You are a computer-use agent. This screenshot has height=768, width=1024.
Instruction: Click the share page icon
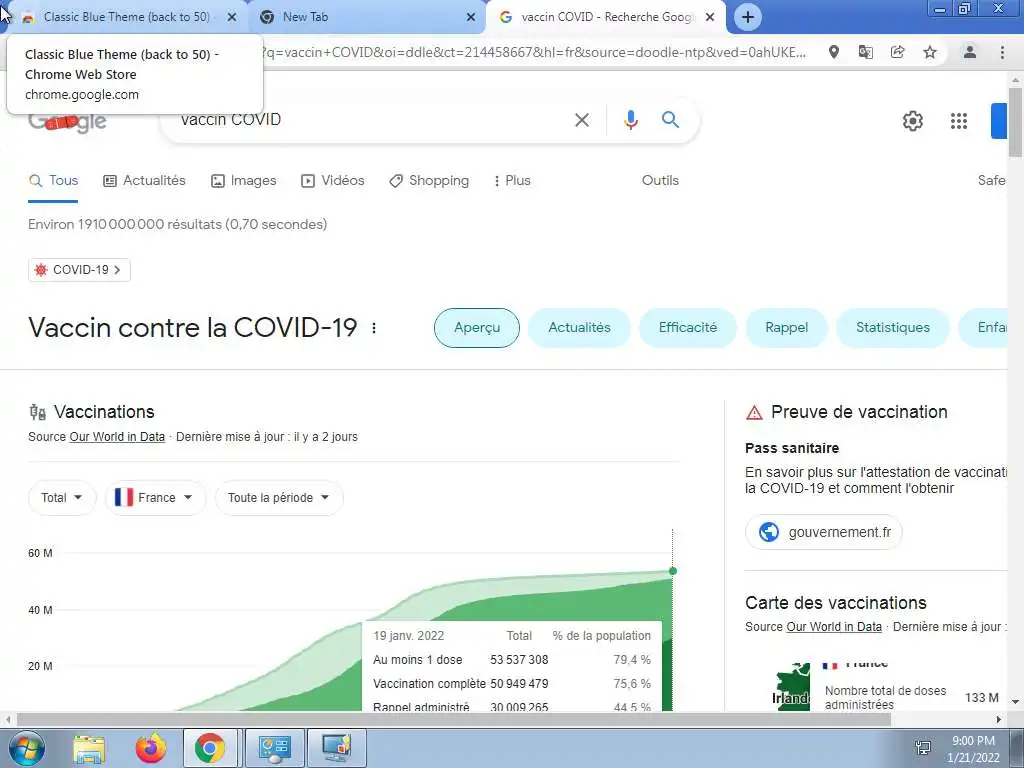898,52
